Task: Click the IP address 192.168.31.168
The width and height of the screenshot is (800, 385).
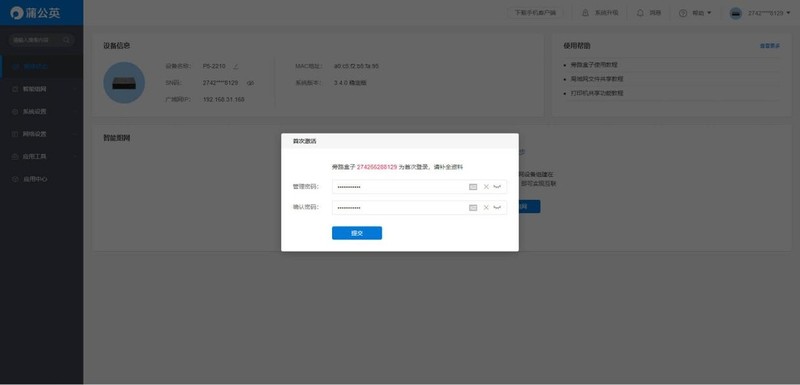Action: 223,99
